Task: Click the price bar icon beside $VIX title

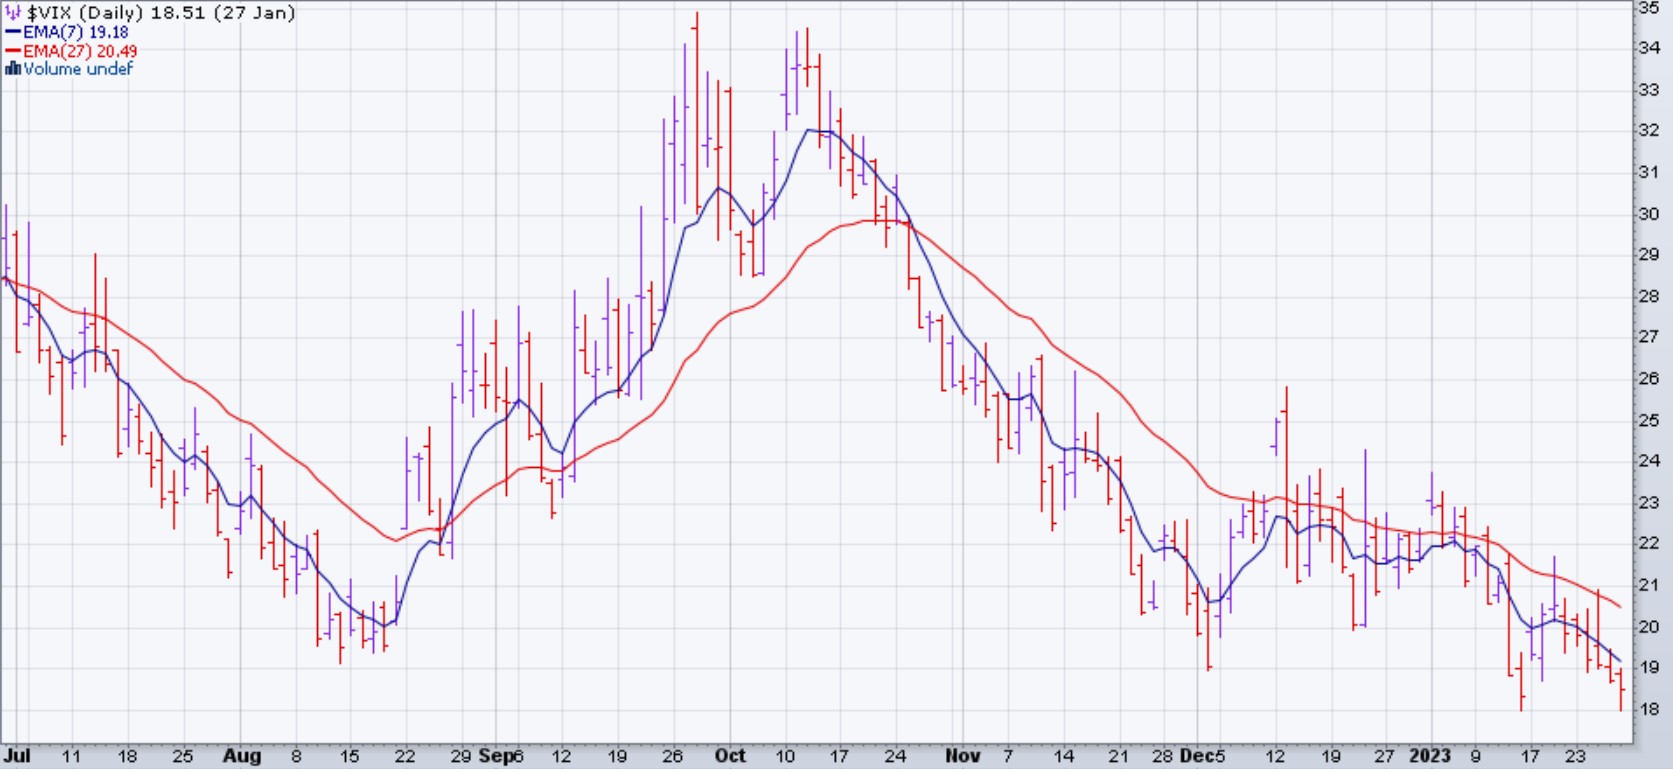Action: (13, 13)
